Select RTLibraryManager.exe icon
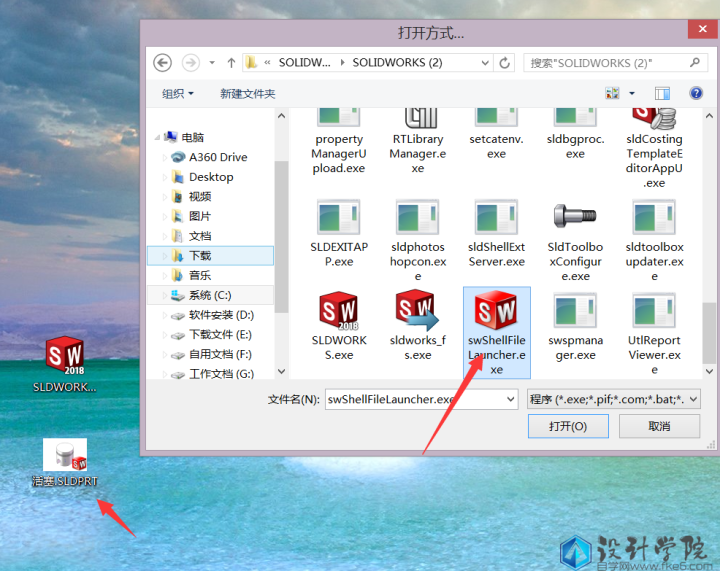The width and height of the screenshot is (720, 571). [x=417, y=122]
